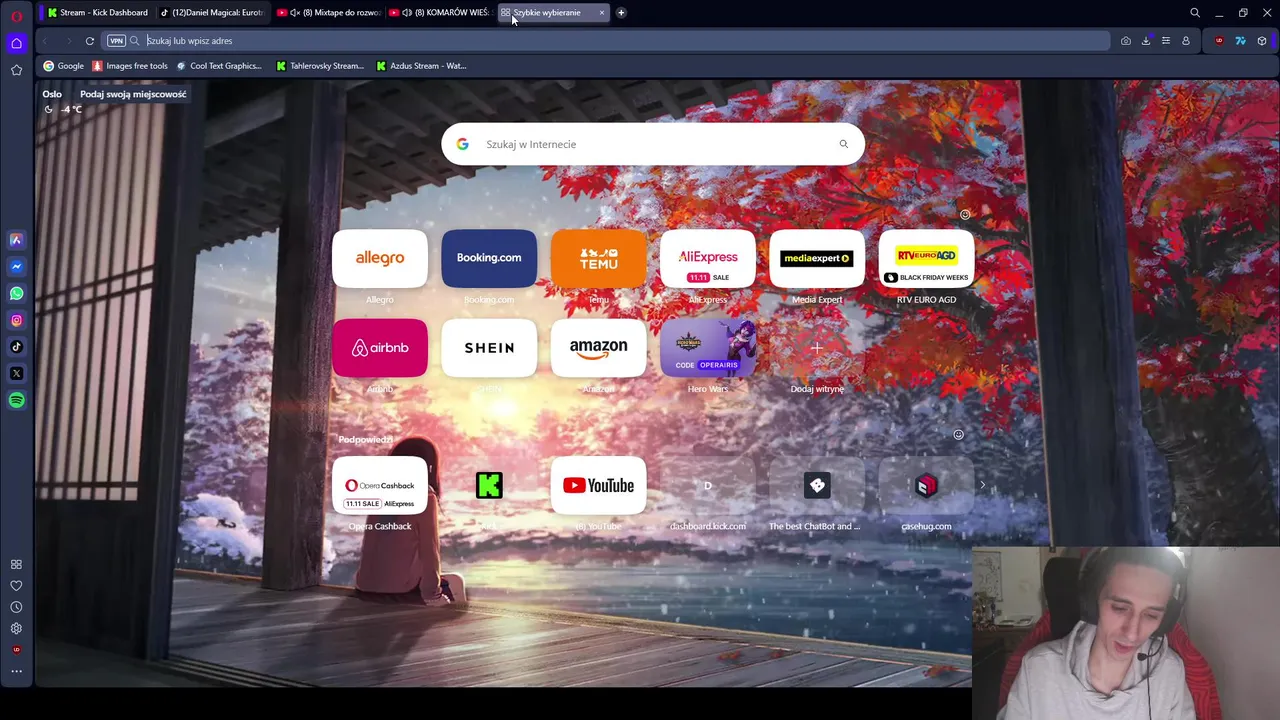The image size is (1280, 720).
Task: Open the Airbnb speed dial tile
Action: [x=380, y=348]
